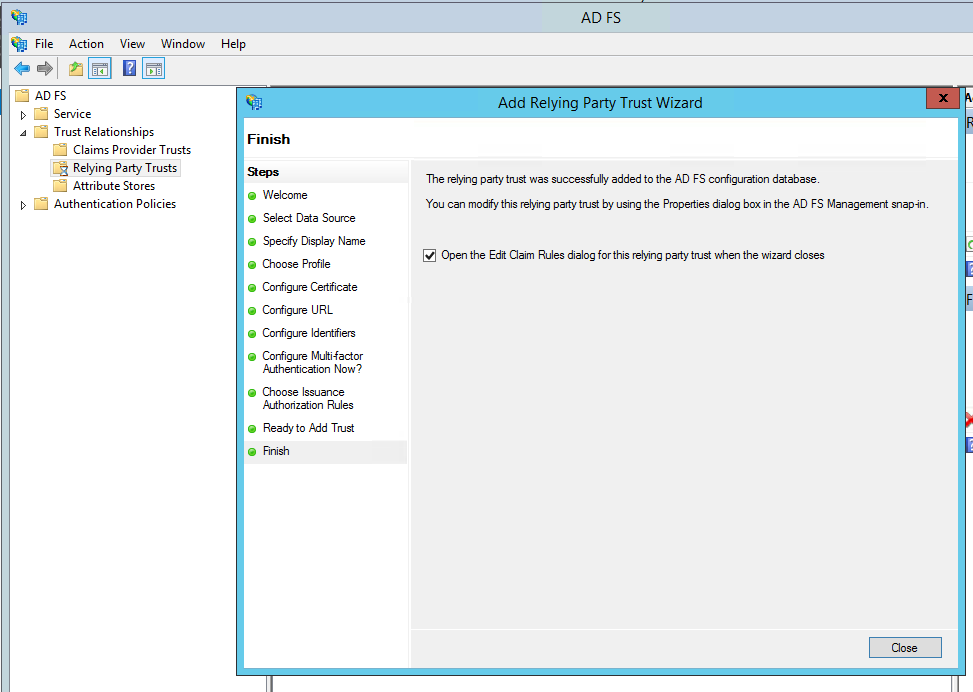Select AD FS root tree item

point(50,96)
